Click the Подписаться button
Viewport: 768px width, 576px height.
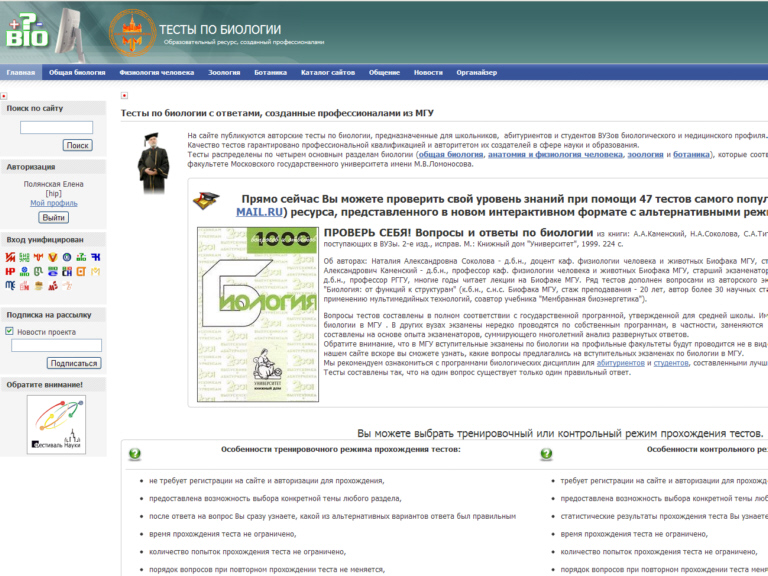click(x=74, y=363)
